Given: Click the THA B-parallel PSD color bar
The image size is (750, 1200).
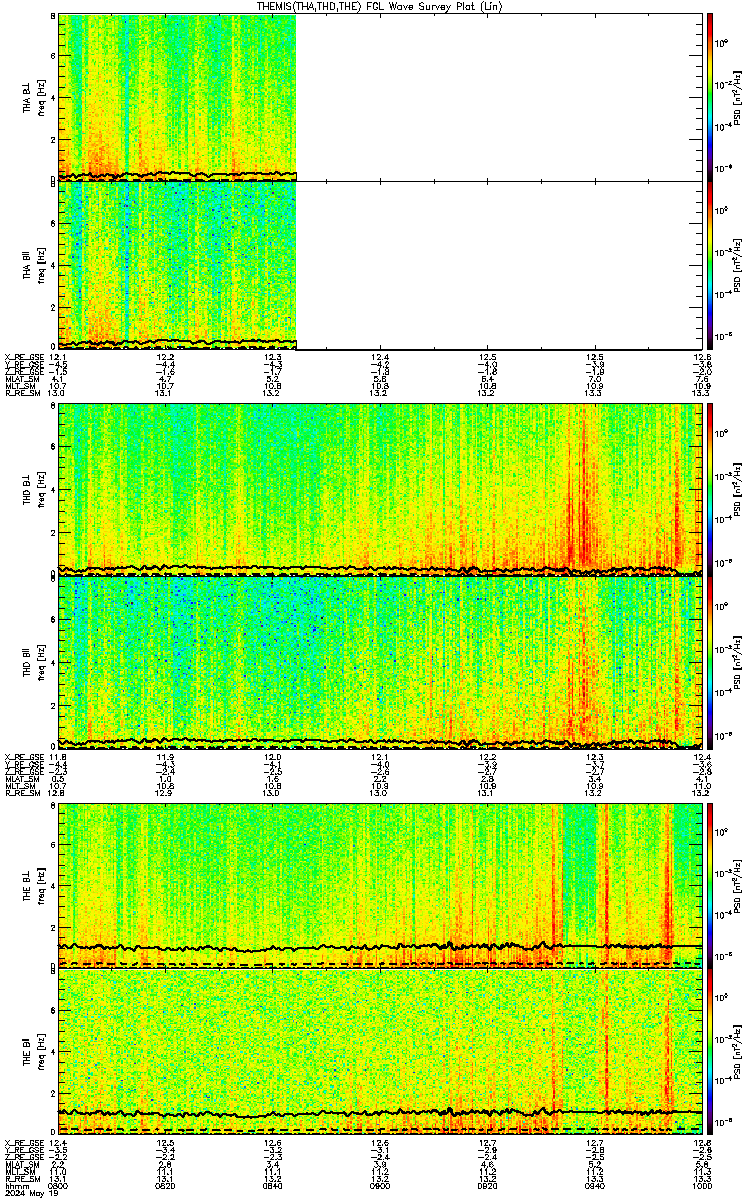Looking at the screenshot, I should click(x=710, y=264).
